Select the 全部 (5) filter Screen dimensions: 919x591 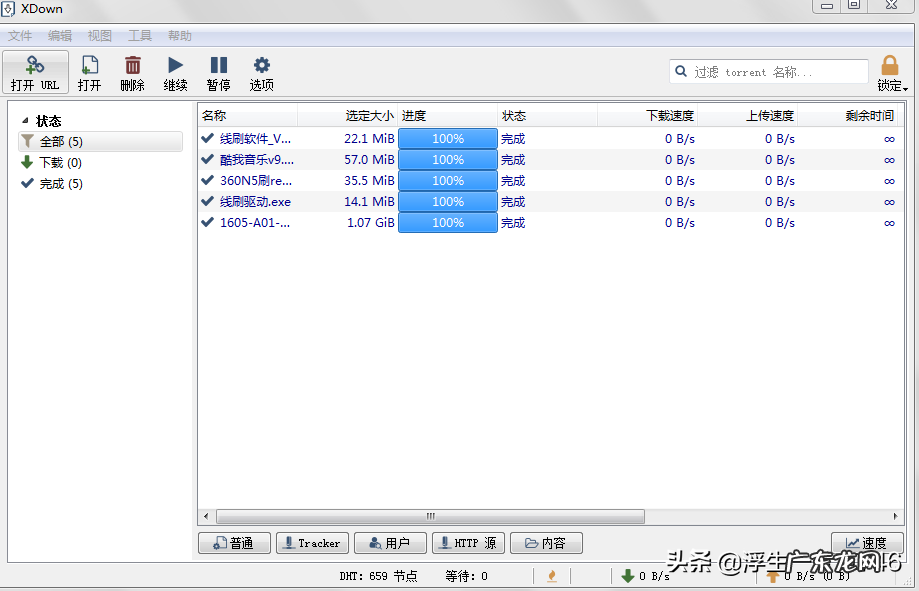pyautogui.click(x=101, y=141)
